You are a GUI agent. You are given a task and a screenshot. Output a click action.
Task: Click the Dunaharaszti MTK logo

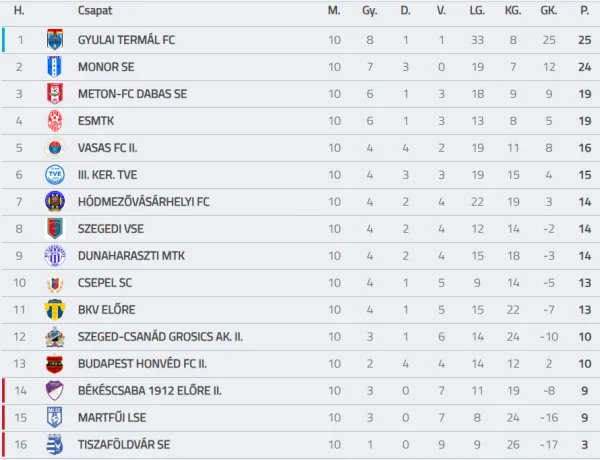point(54,256)
